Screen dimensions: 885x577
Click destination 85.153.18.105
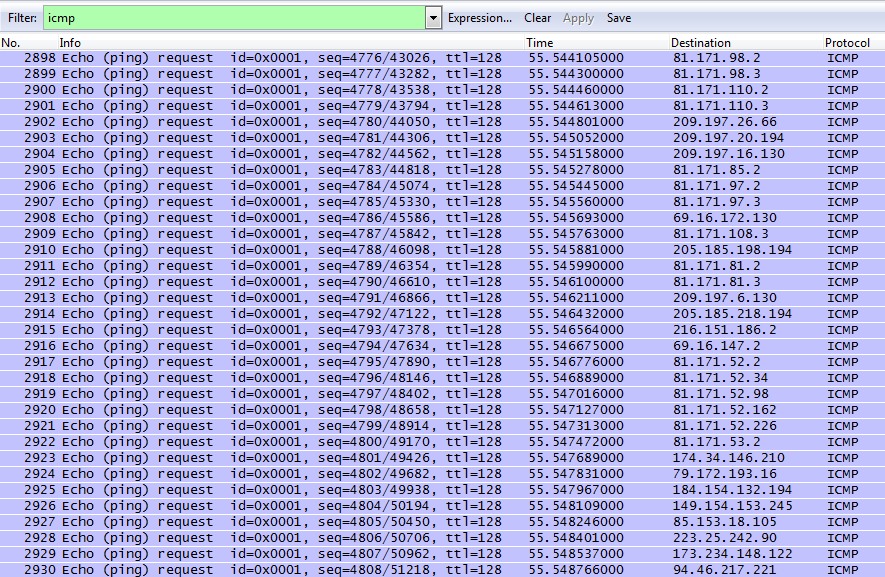pos(725,522)
